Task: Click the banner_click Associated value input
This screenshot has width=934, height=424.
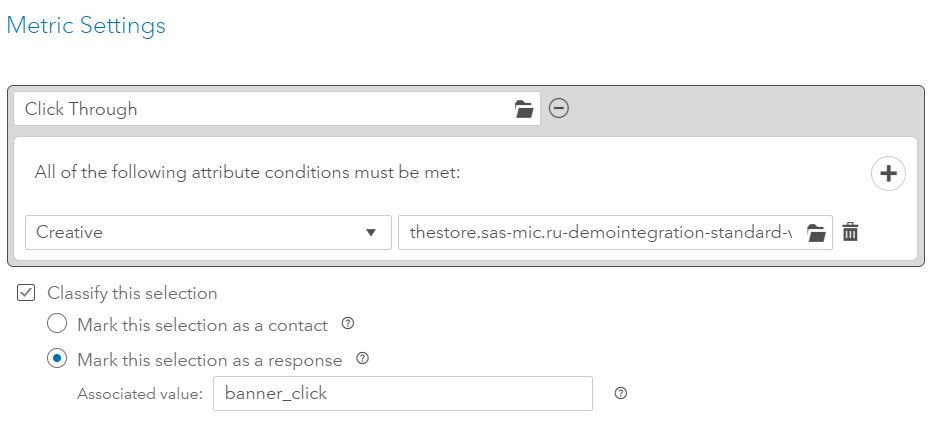Action: click(403, 393)
